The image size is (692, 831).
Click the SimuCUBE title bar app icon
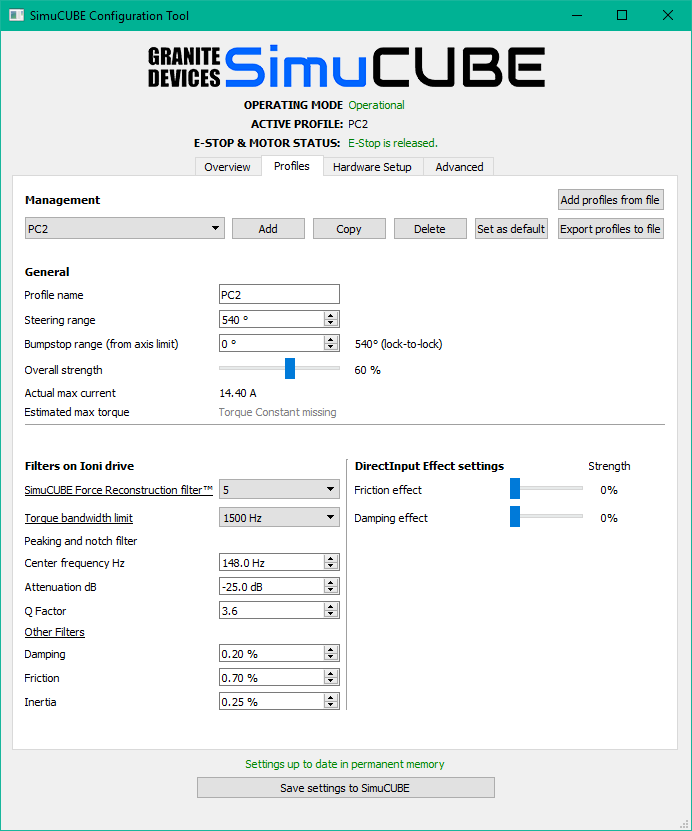[x=16, y=15]
